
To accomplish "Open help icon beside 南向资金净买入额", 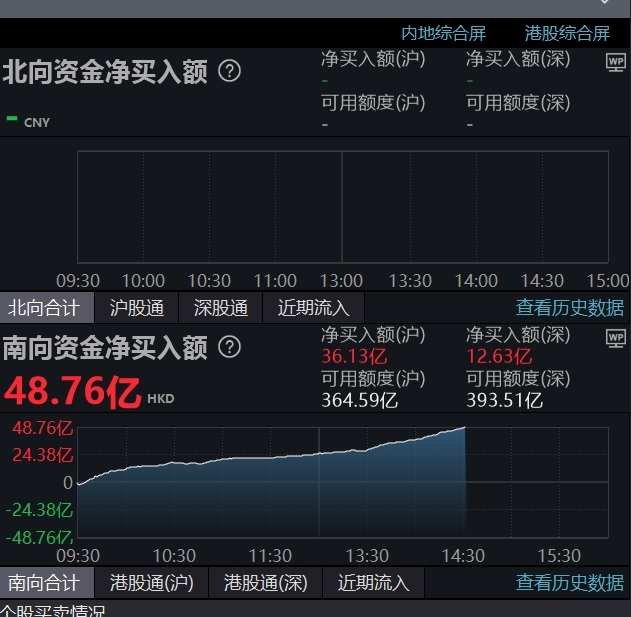I will pos(229,347).
